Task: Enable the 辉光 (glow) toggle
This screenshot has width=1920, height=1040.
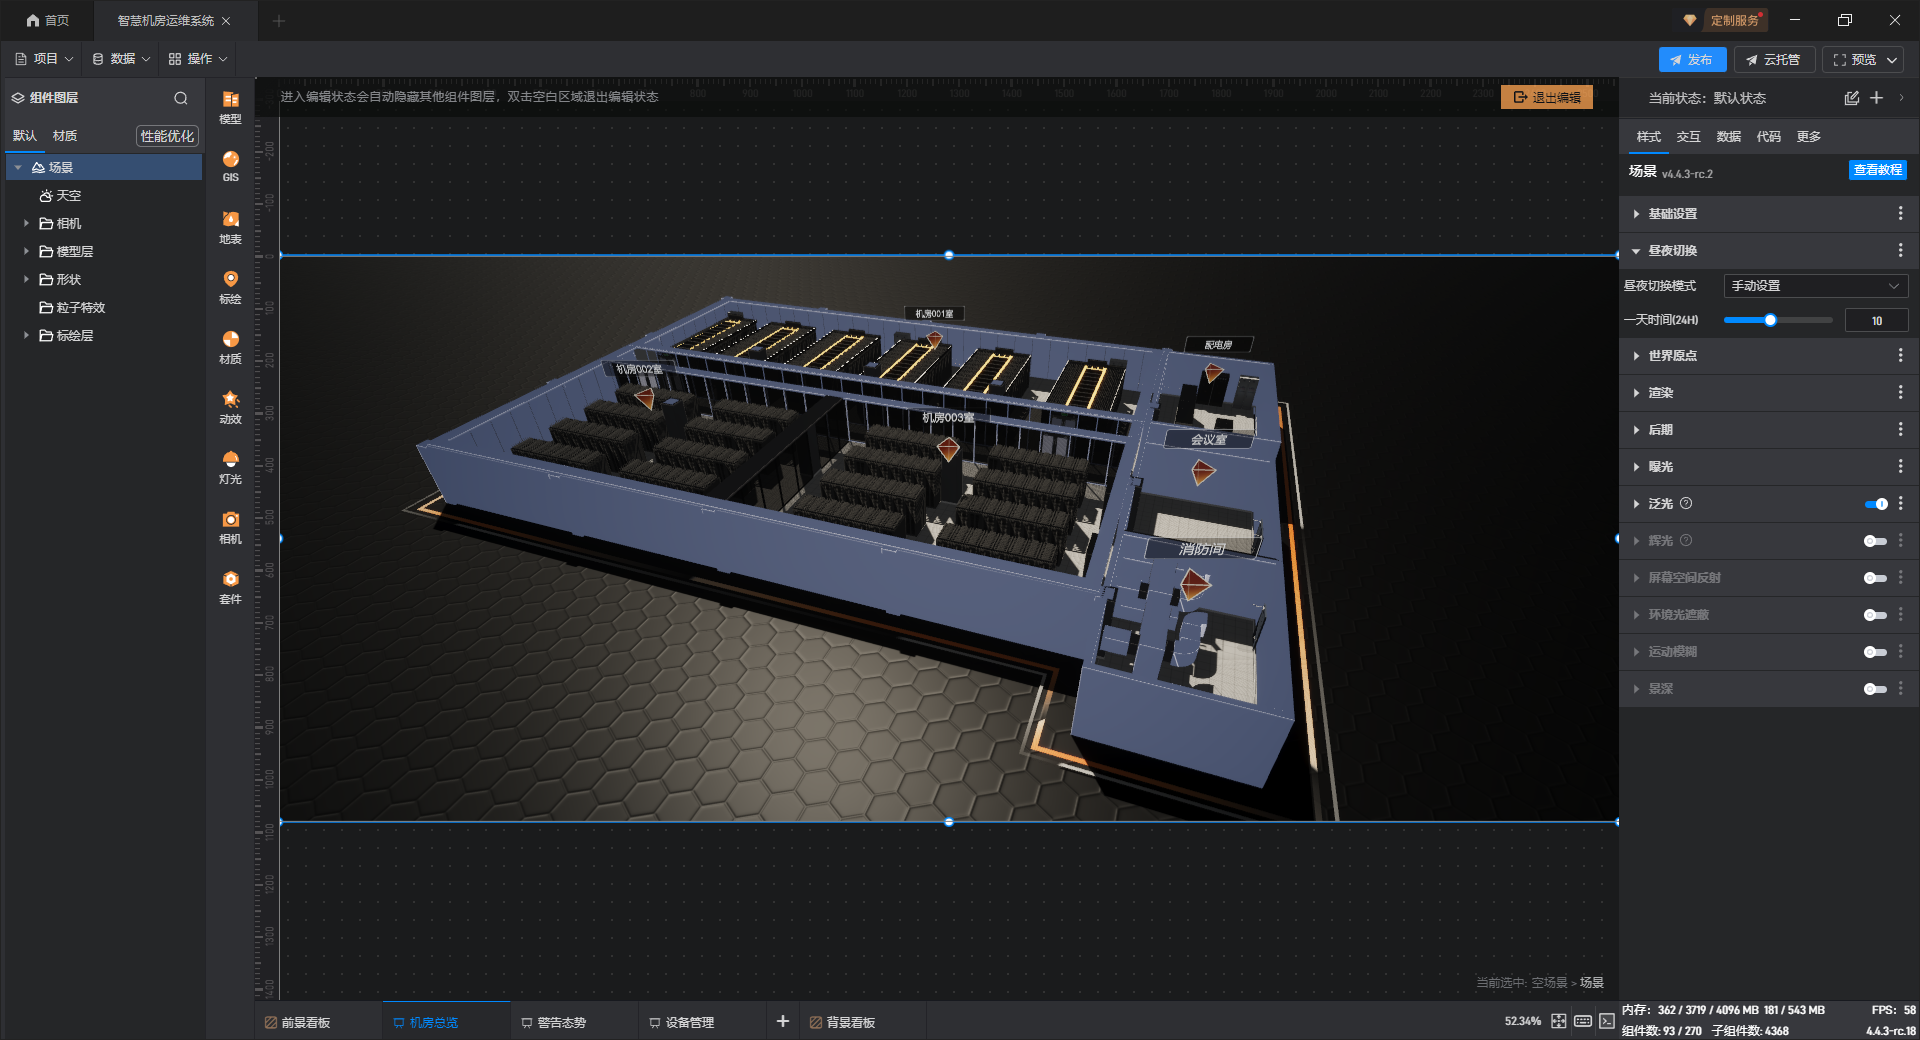Action: tap(1875, 541)
